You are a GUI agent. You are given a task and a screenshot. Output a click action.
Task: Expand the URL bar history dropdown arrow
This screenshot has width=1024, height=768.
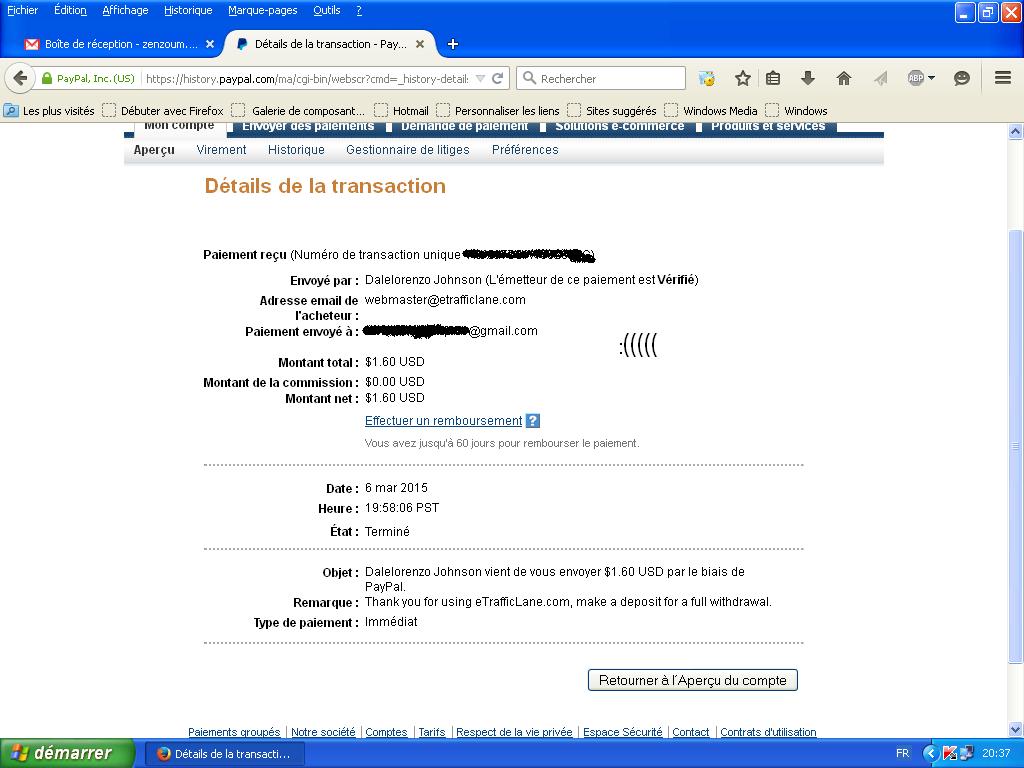pos(480,78)
